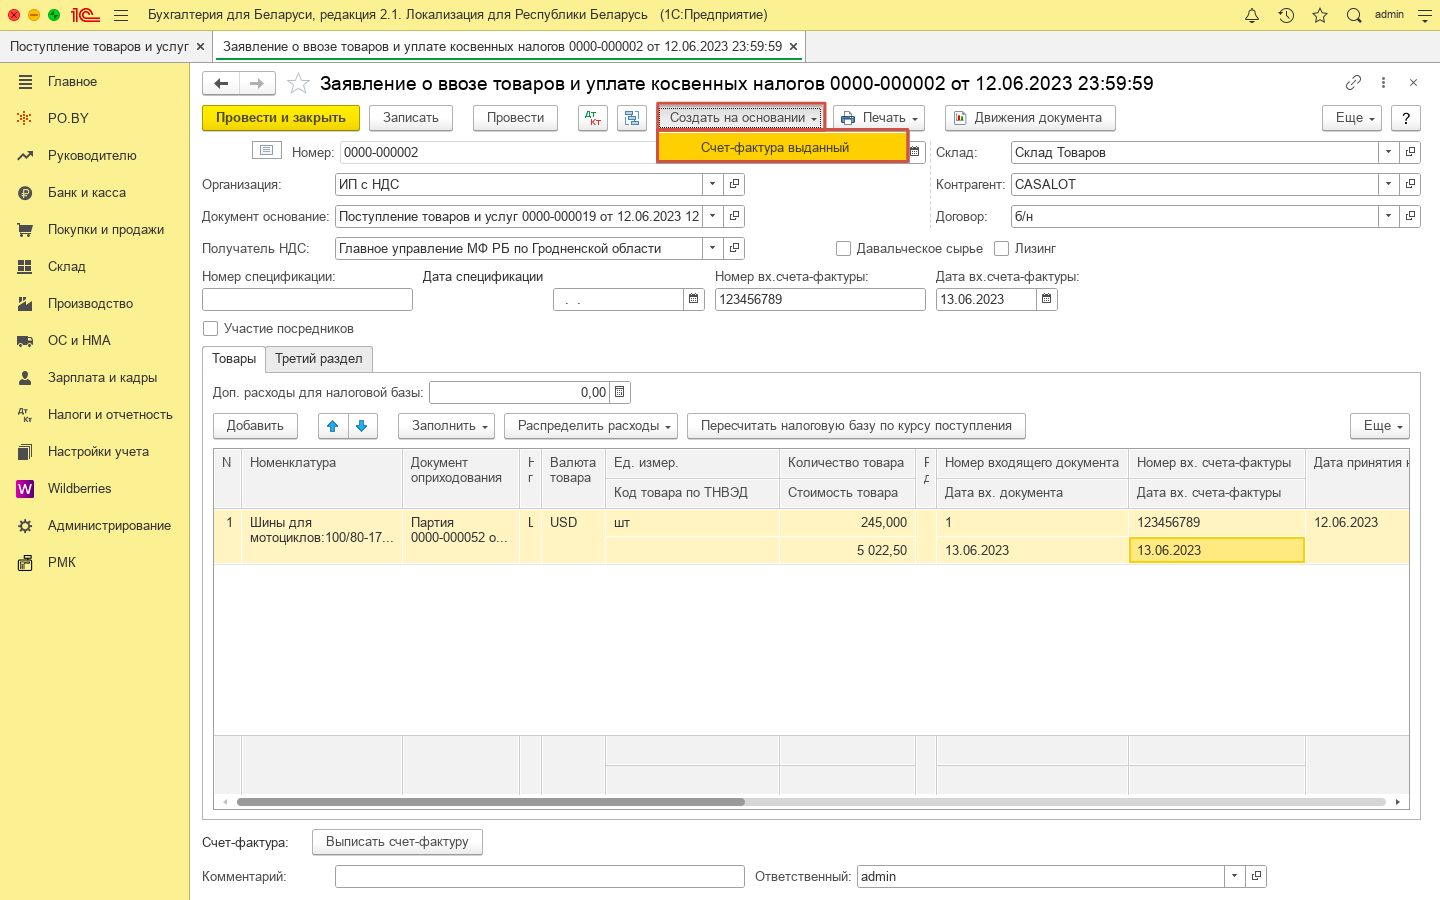
Task: Show Дт/Кт document postings icon
Action: (x=593, y=118)
